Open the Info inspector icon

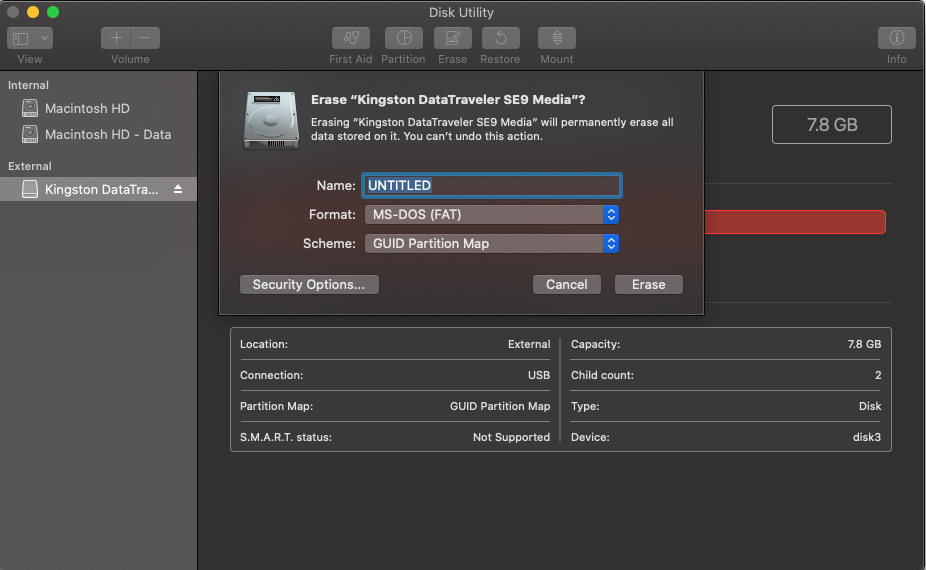[896, 38]
